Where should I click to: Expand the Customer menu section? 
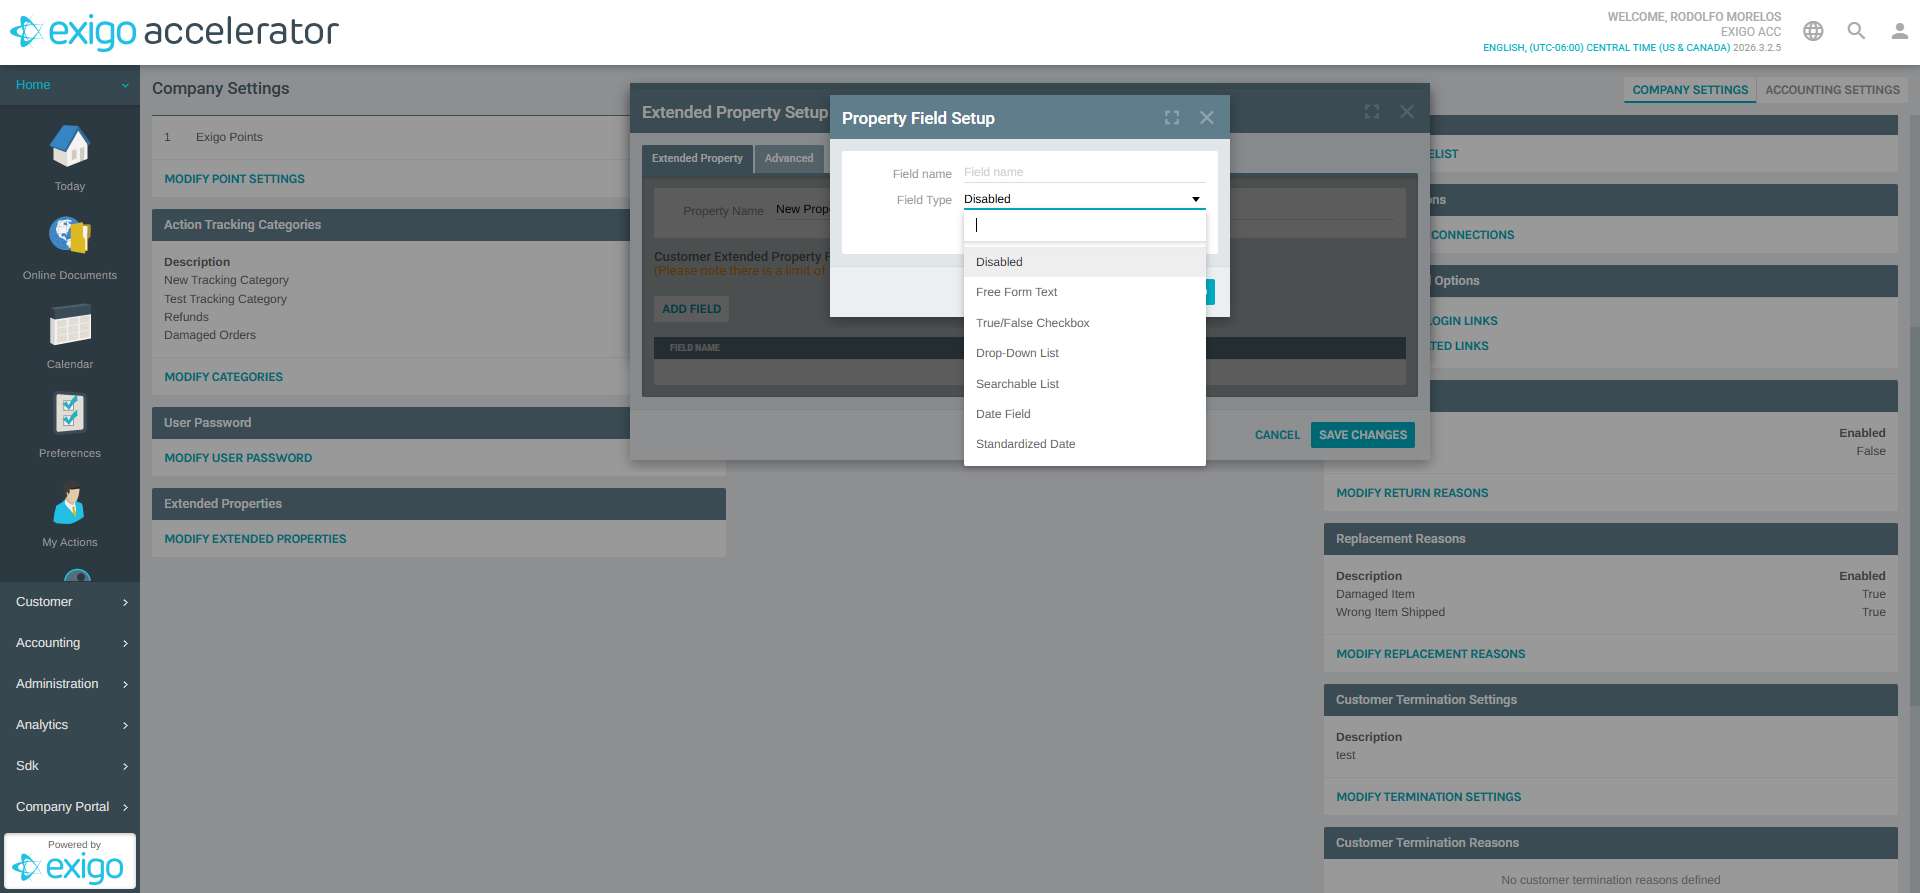(x=70, y=602)
